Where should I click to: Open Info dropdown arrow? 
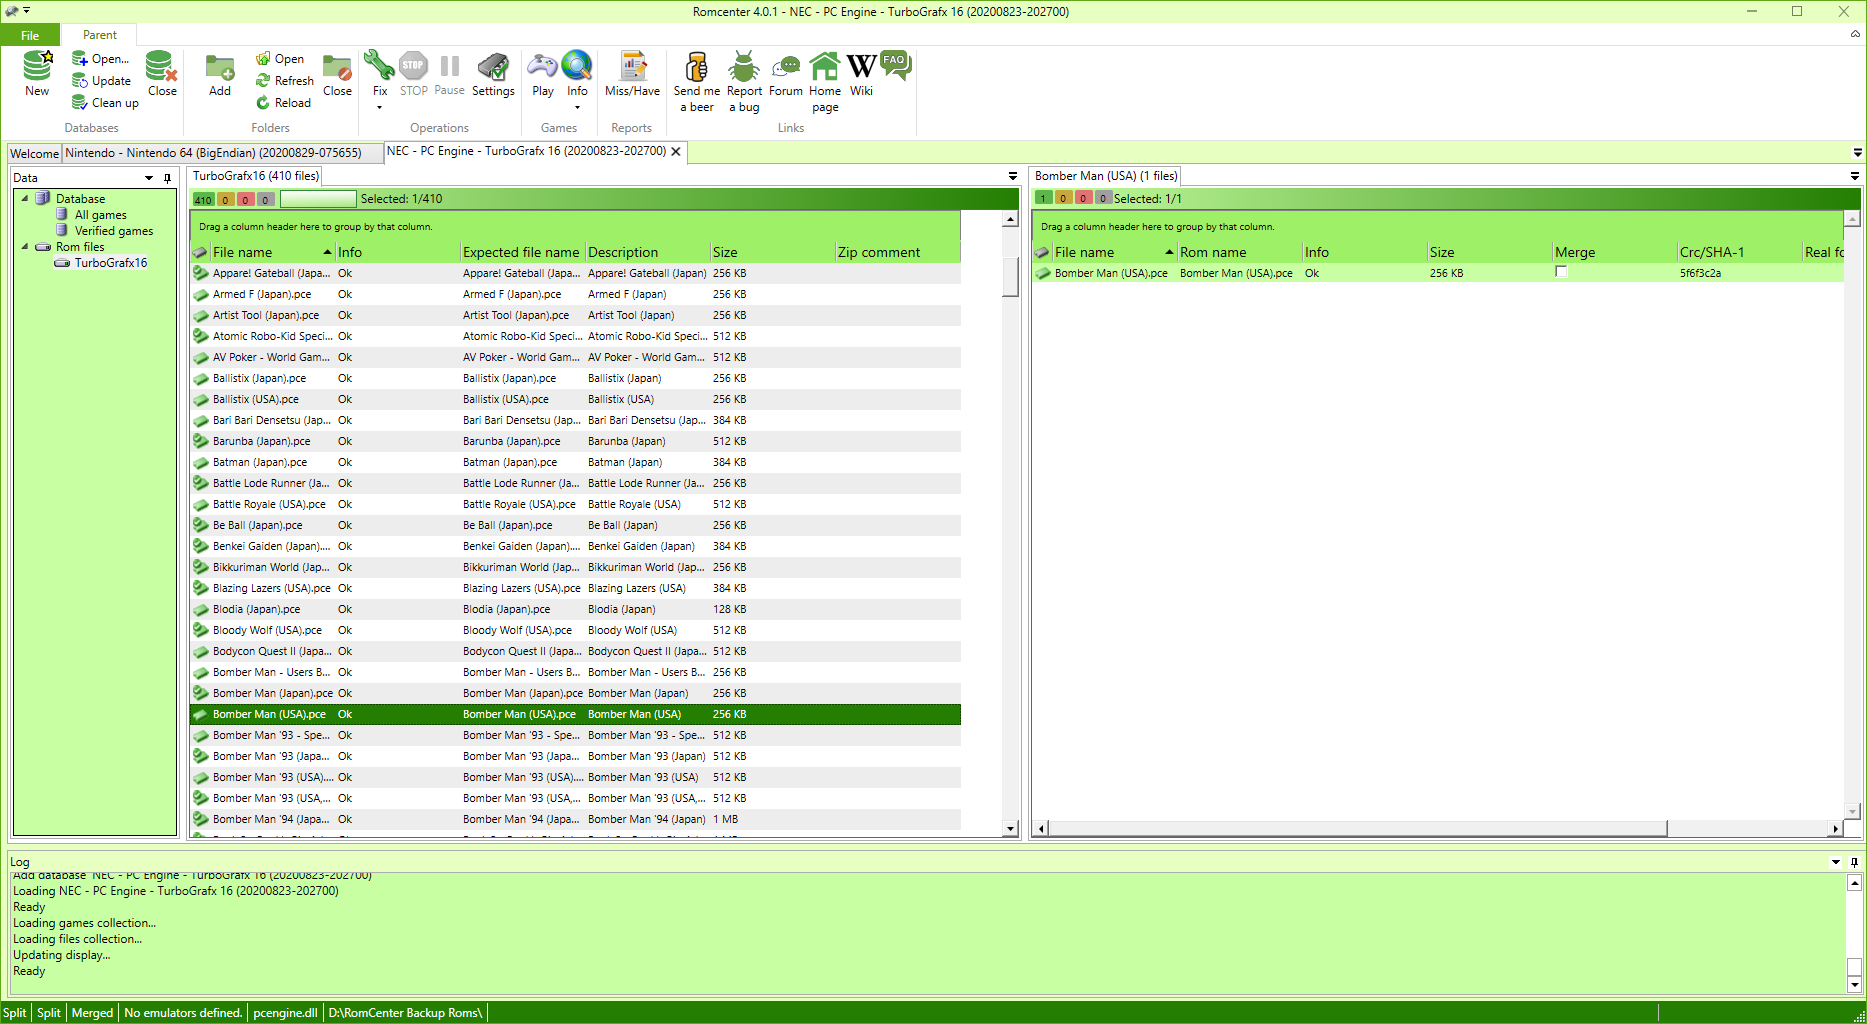pos(577,107)
